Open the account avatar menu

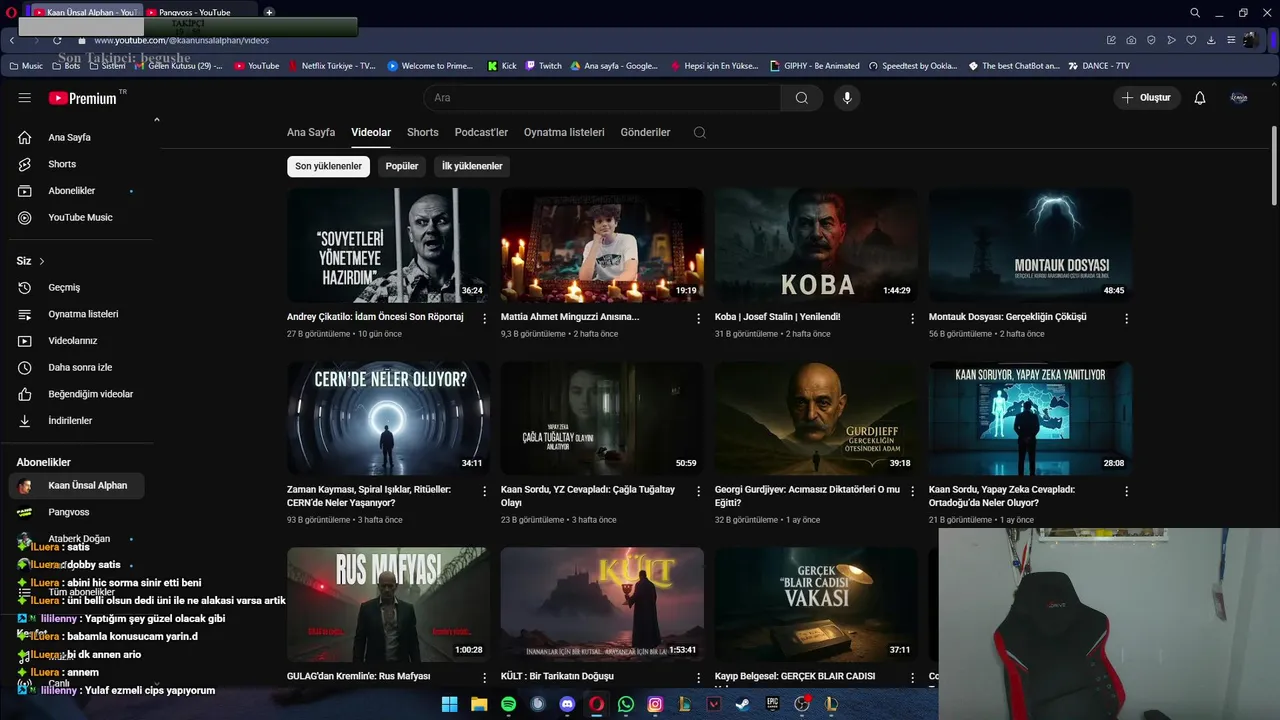pos(1239,98)
